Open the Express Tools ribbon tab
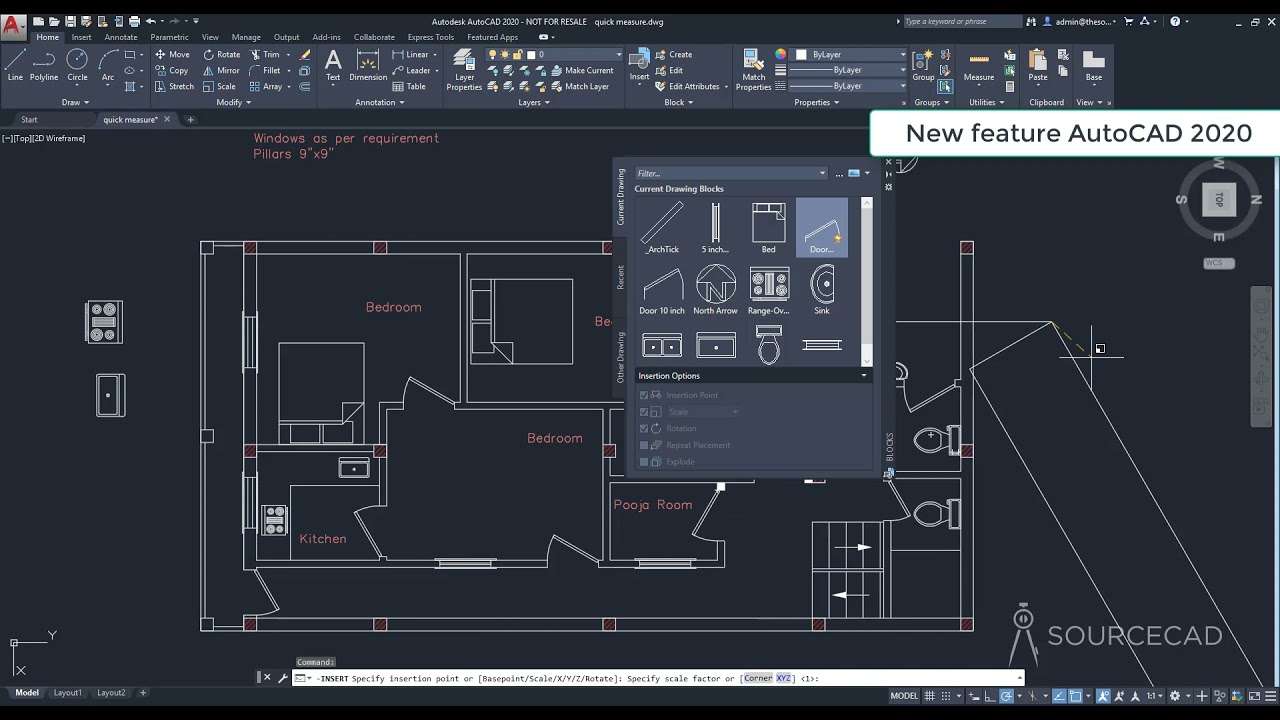1280x720 pixels. [x=431, y=37]
